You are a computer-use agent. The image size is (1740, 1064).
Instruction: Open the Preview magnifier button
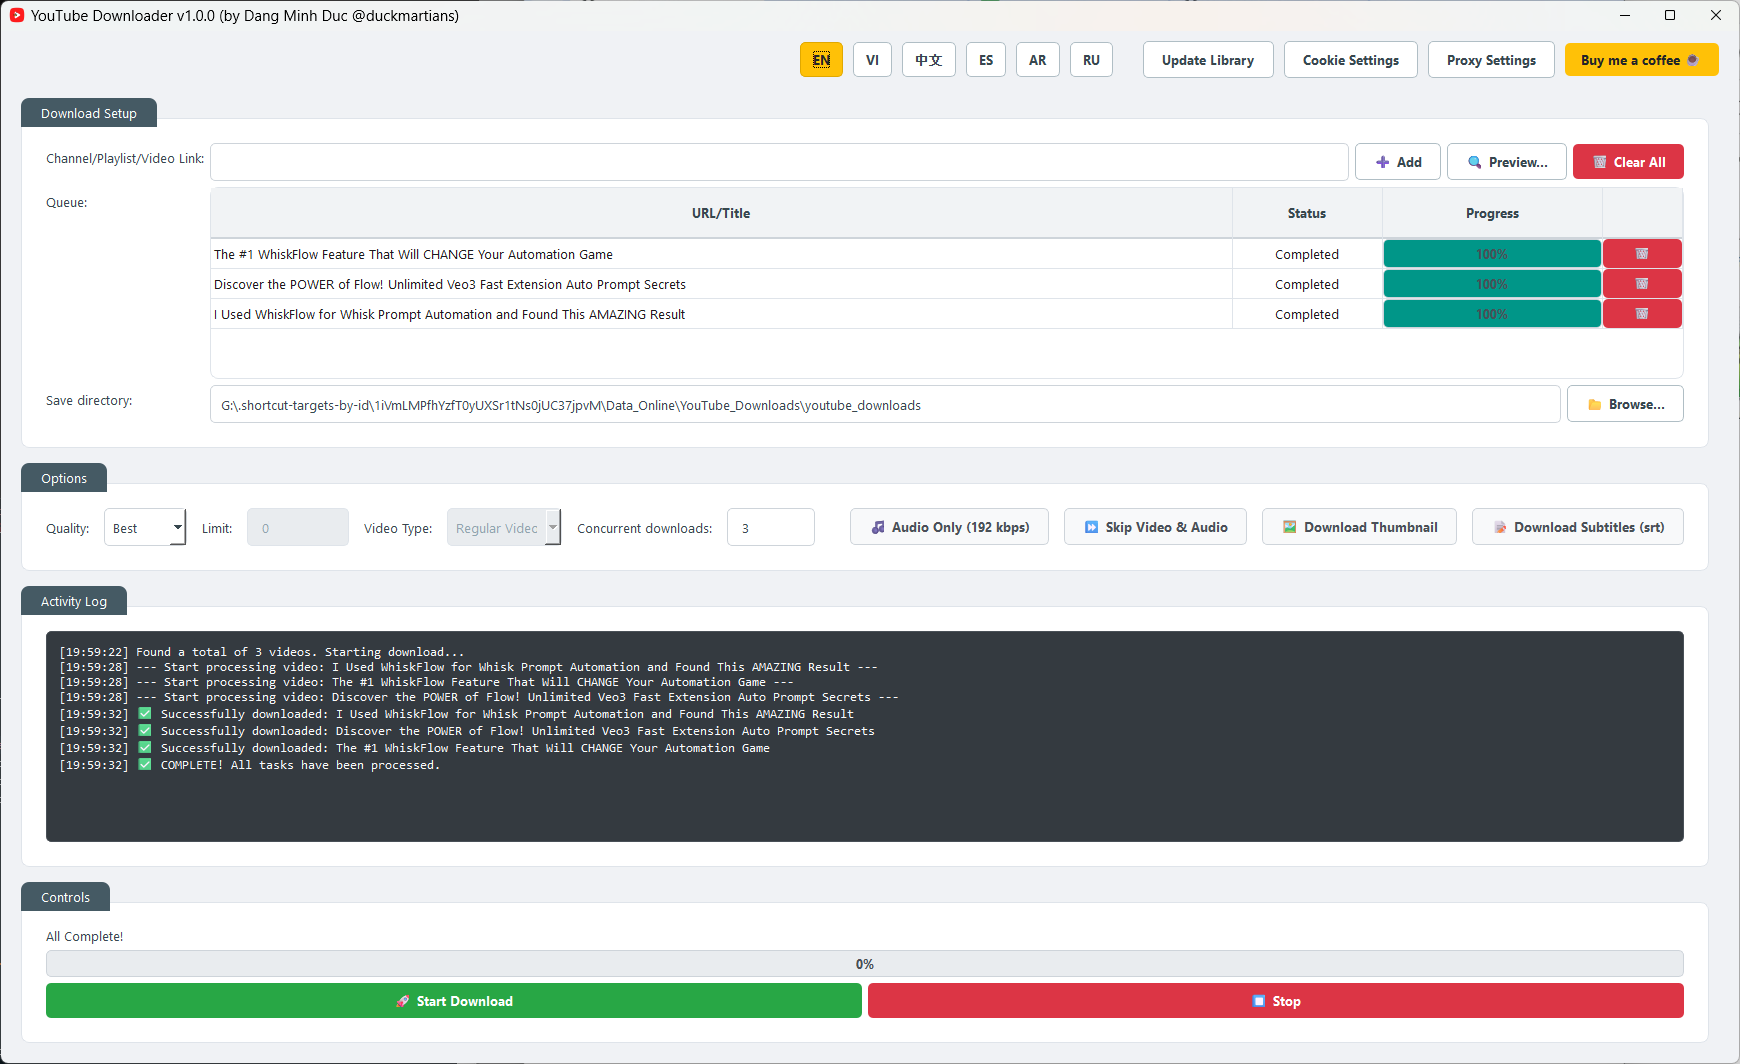(1507, 162)
